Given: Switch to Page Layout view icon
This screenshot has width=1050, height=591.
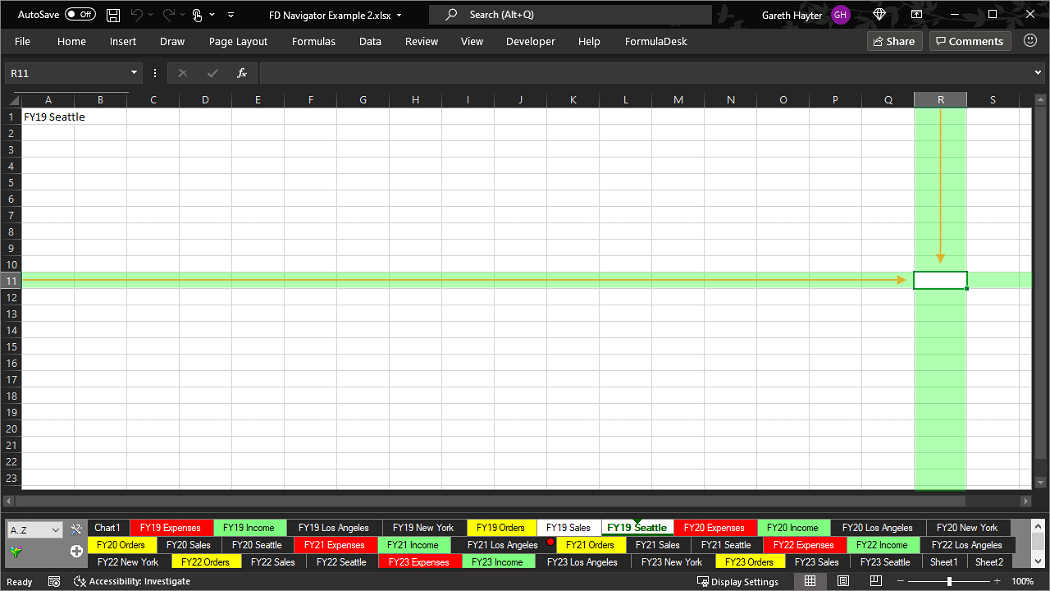Looking at the screenshot, I should 842,580.
